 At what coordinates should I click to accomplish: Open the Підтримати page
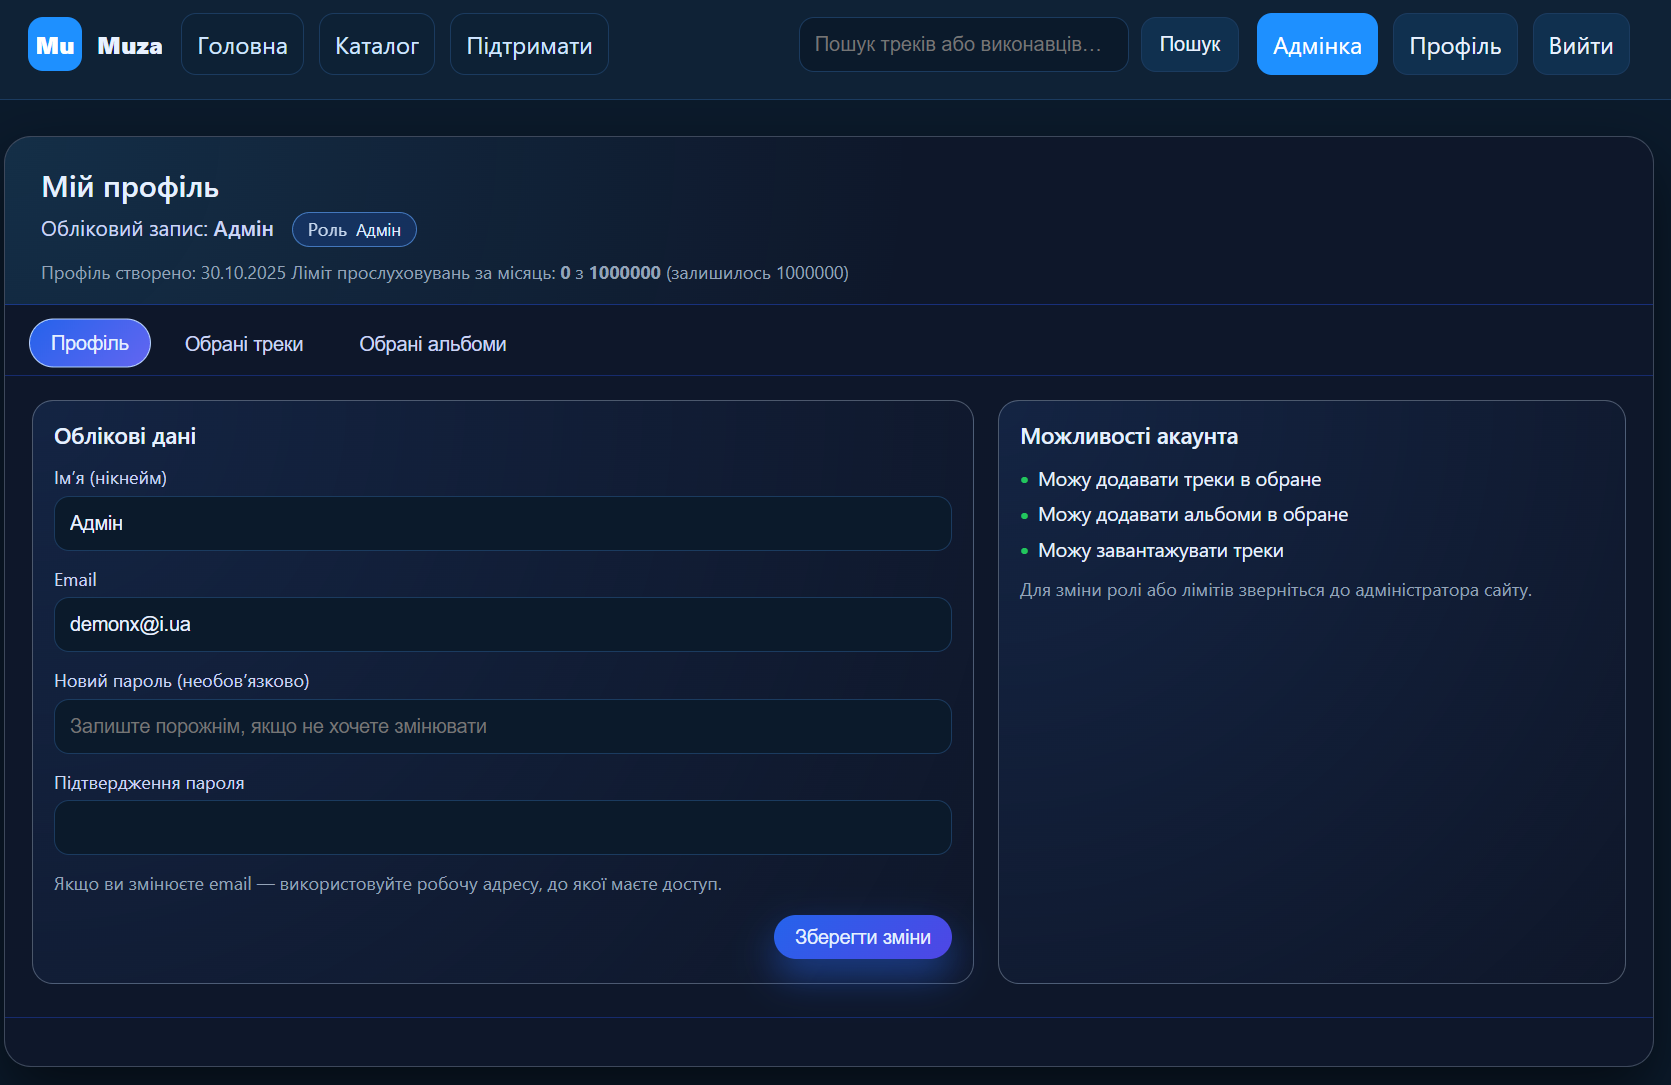point(529,45)
